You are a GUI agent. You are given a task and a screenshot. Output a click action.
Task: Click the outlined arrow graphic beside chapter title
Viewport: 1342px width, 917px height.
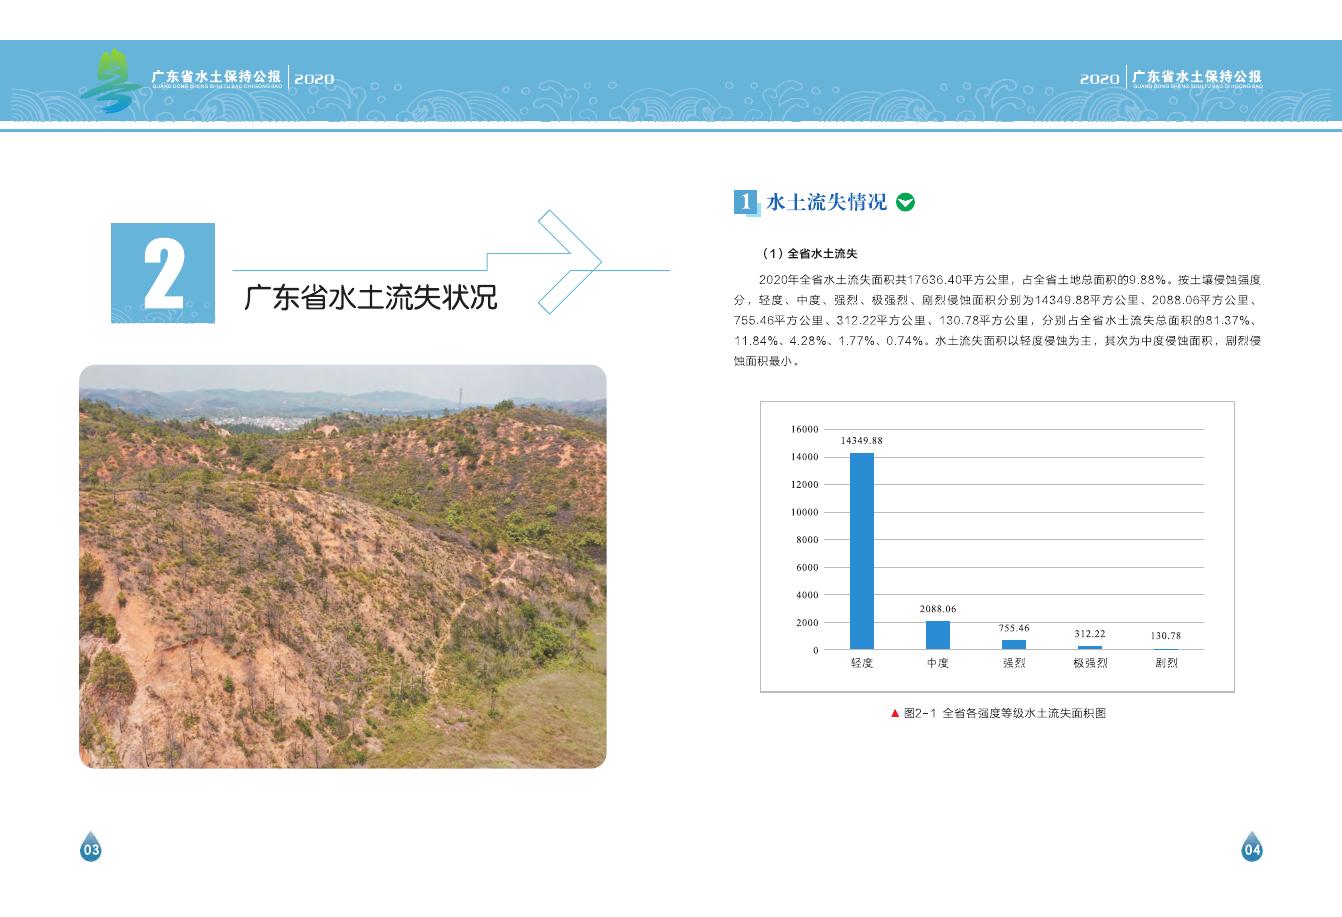pos(568,262)
